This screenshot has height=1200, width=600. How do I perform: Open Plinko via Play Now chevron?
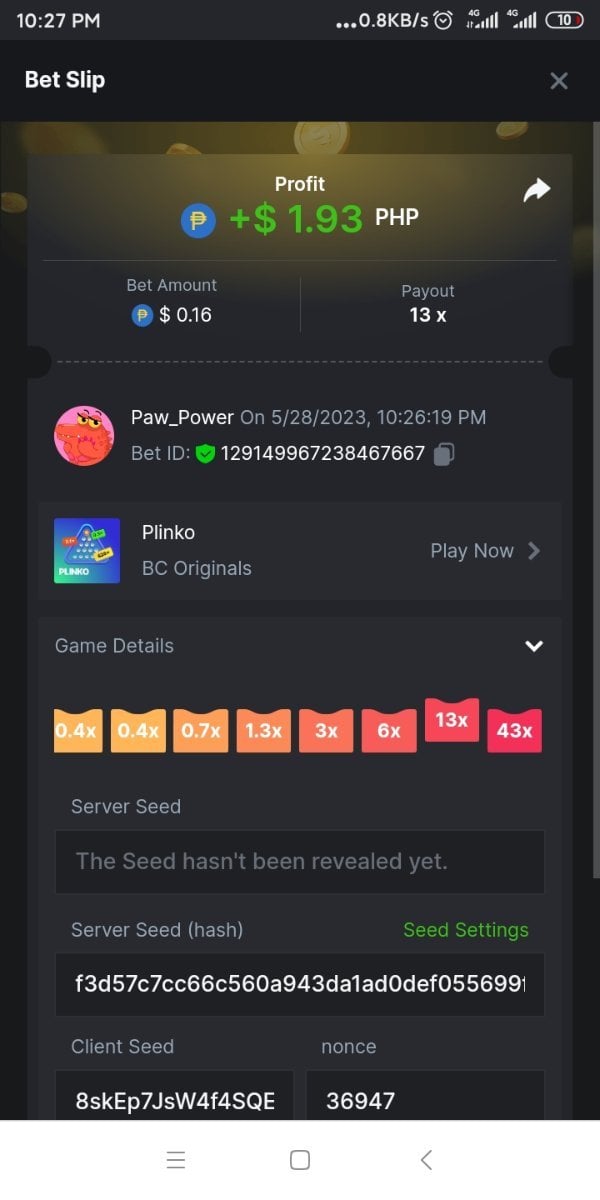(x=534, y=551)
